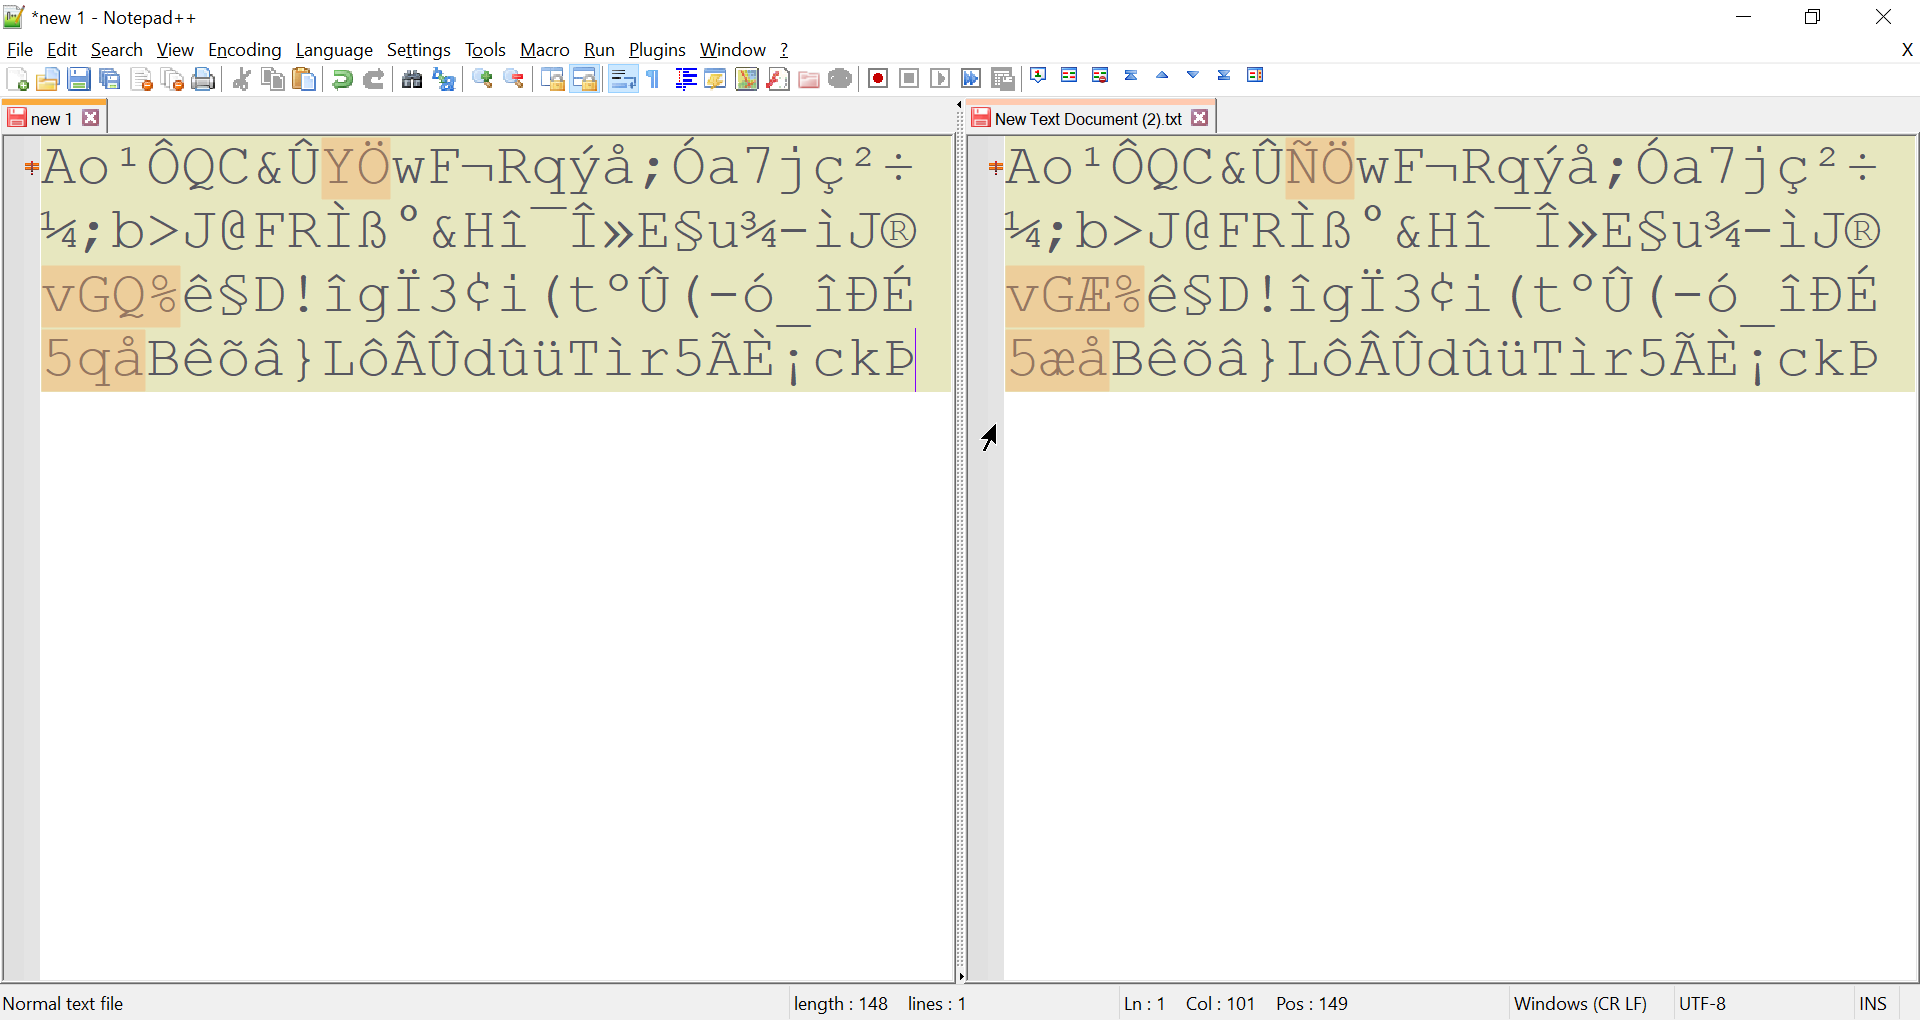Open the Find dialog
Screen dimensions: 1920x1020
(412, 78)
